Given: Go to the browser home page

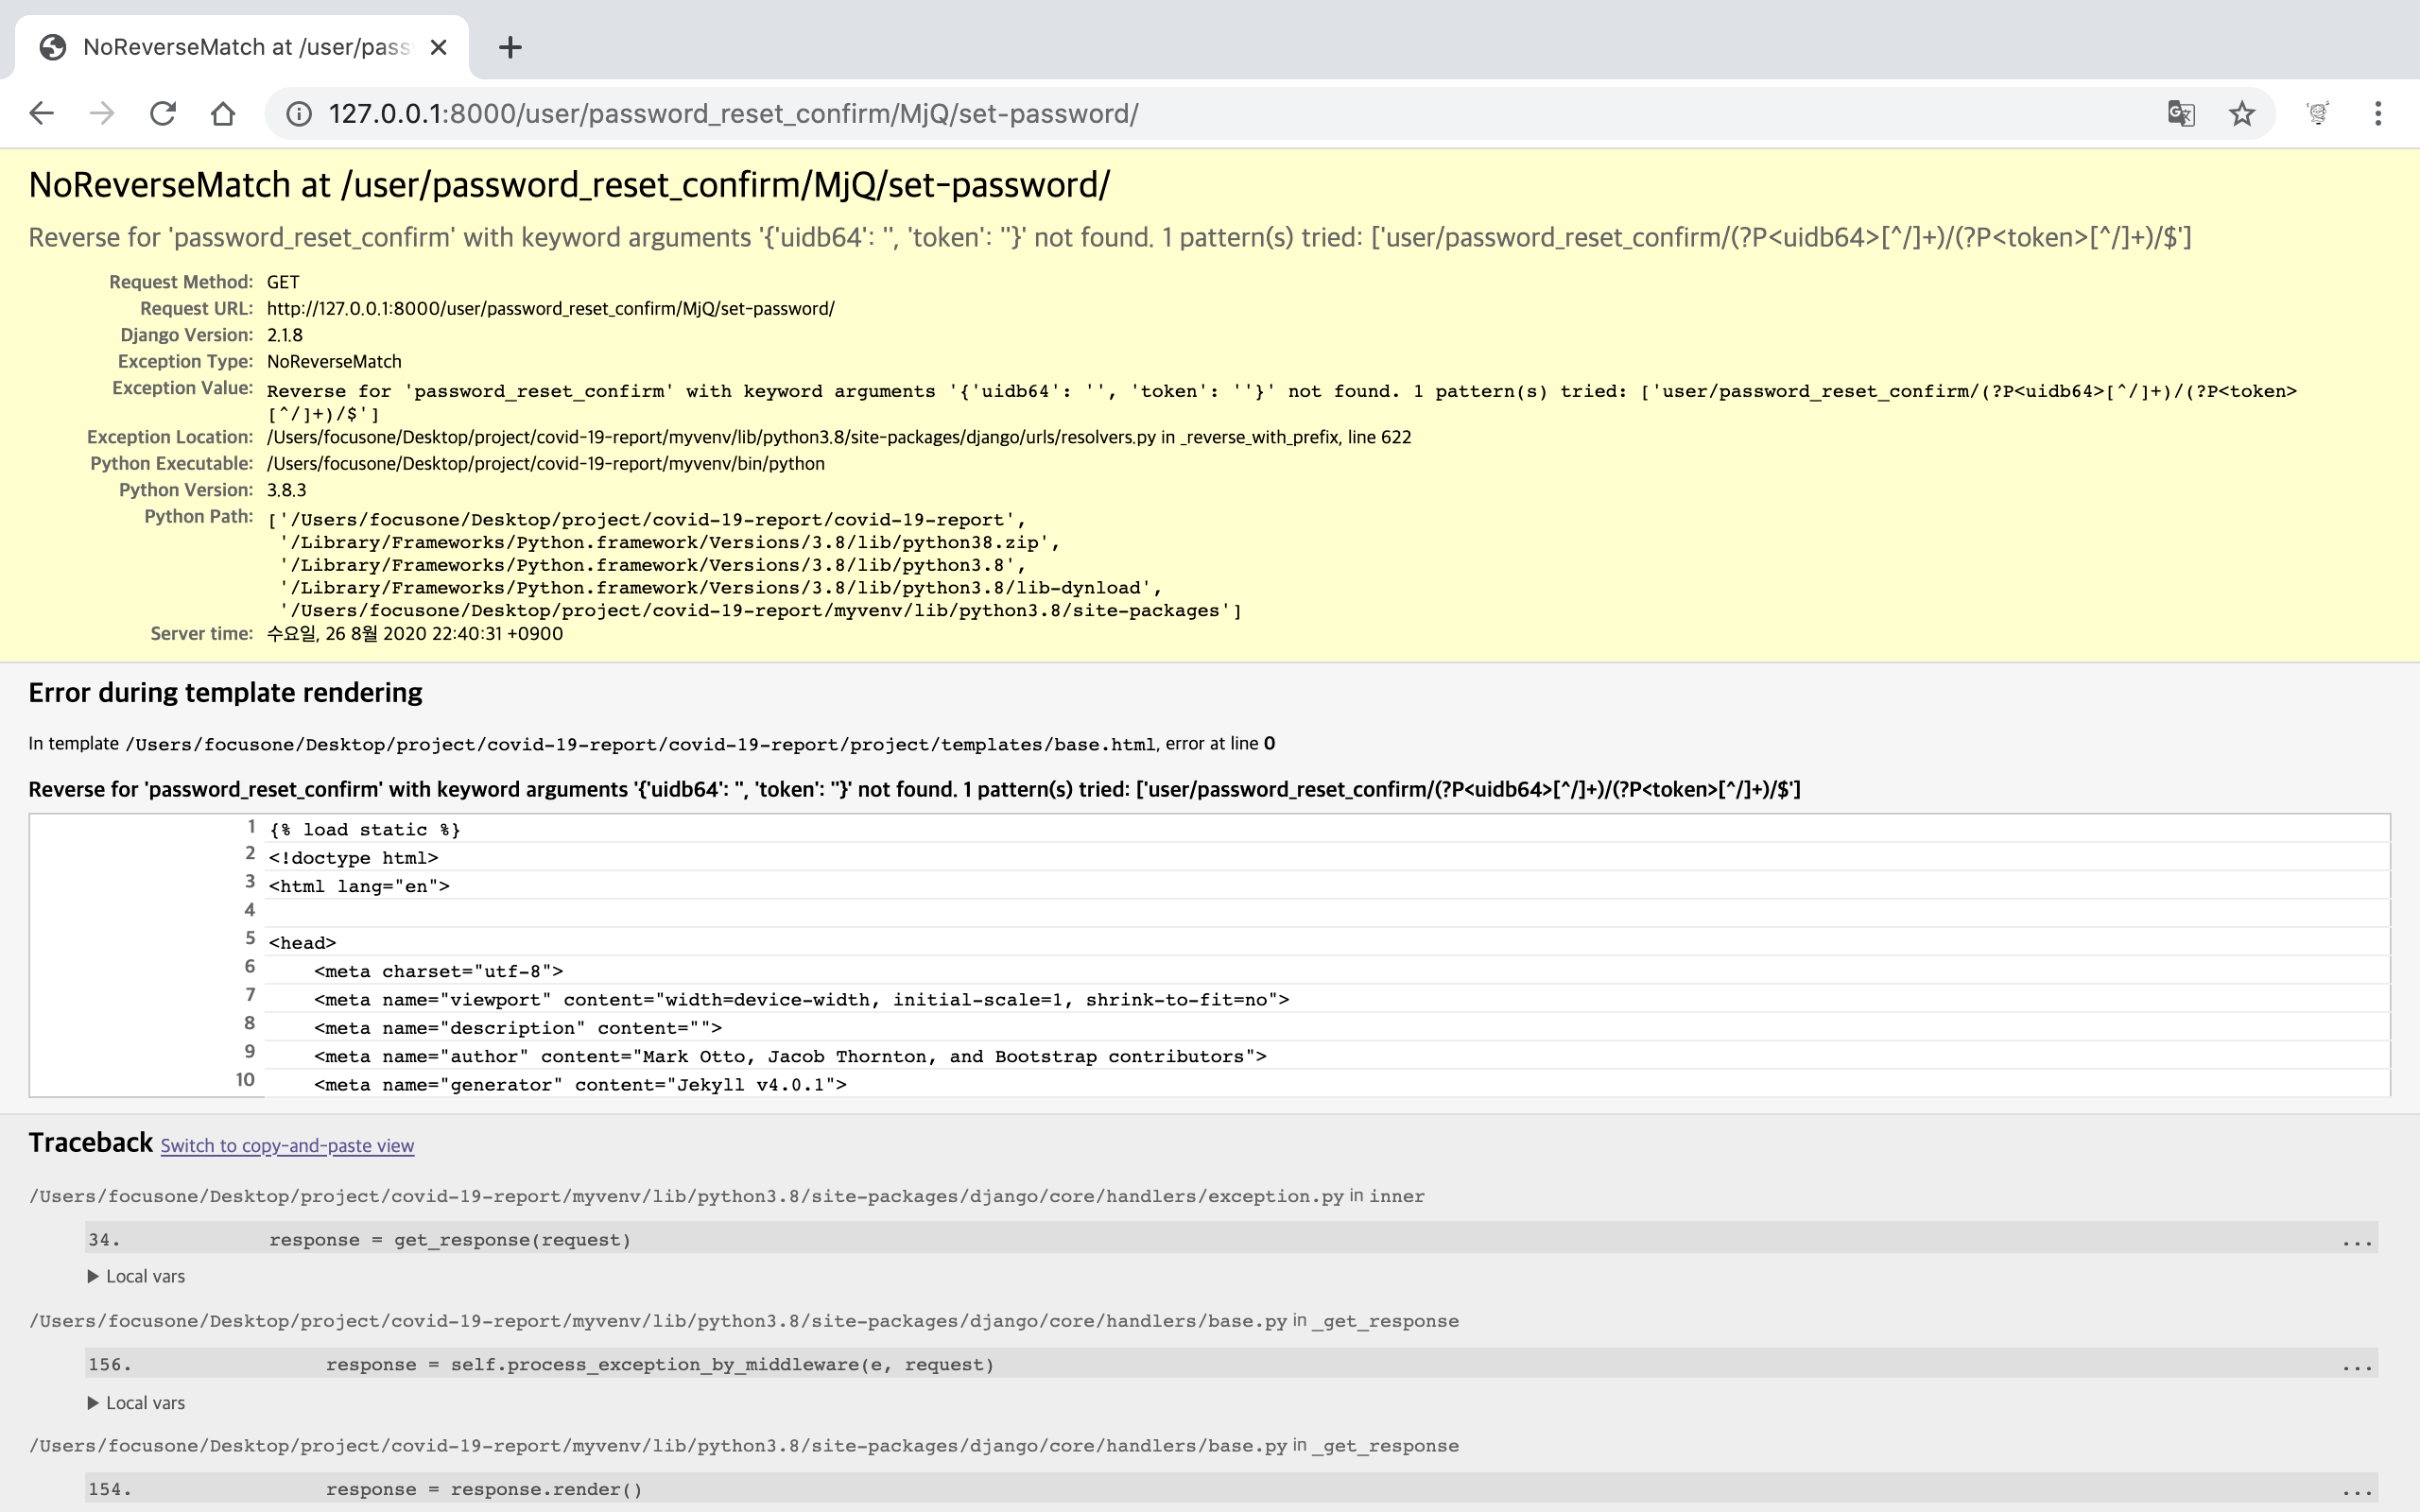Looking at the screenshot, I should 223,113.
